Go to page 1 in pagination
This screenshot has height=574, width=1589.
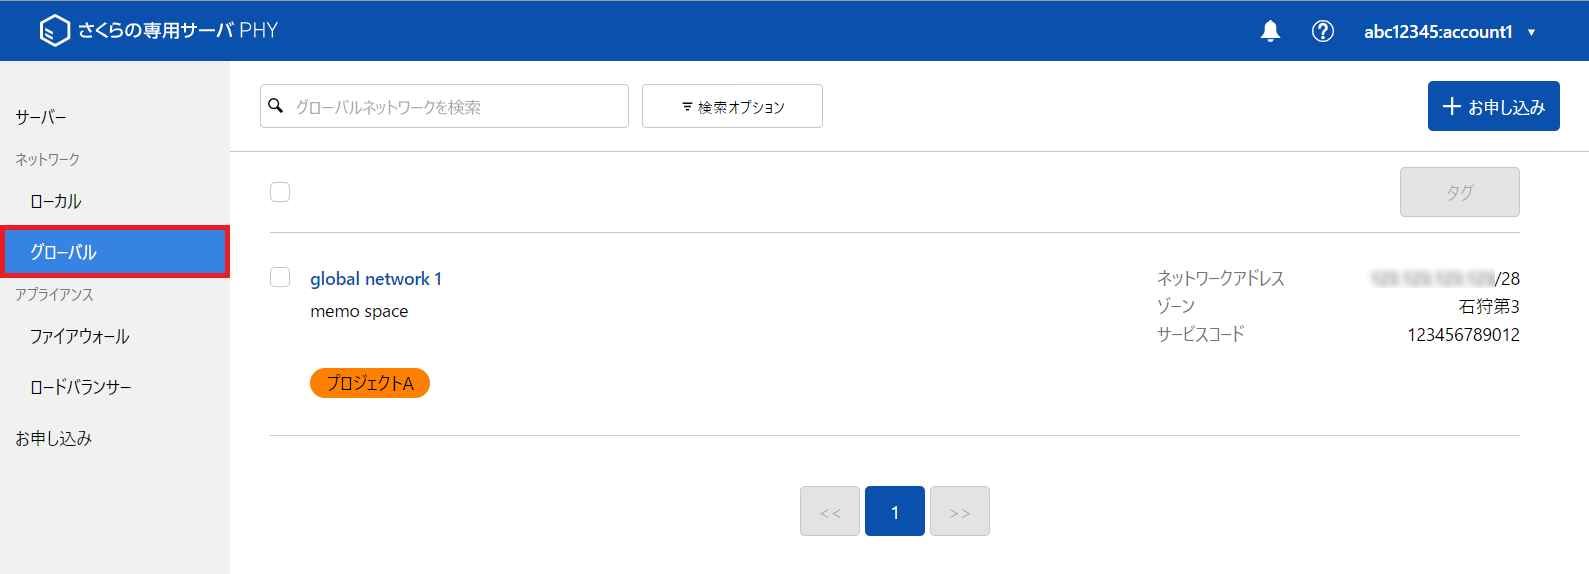[x=894, y=511]
